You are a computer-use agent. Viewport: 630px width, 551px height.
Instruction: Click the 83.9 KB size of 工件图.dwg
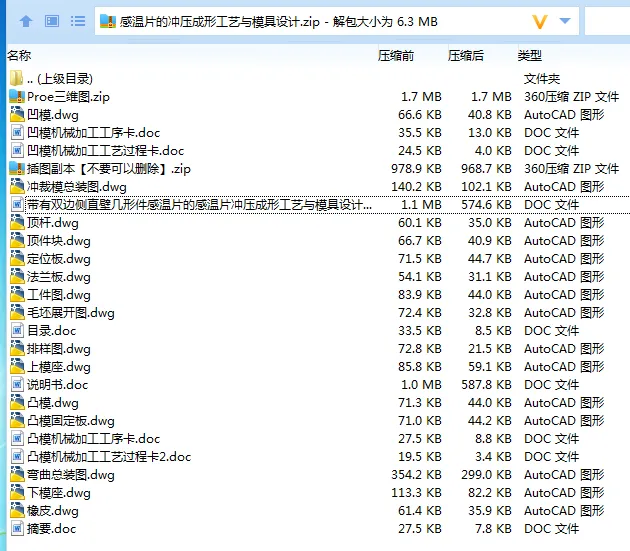pos(420,295)
